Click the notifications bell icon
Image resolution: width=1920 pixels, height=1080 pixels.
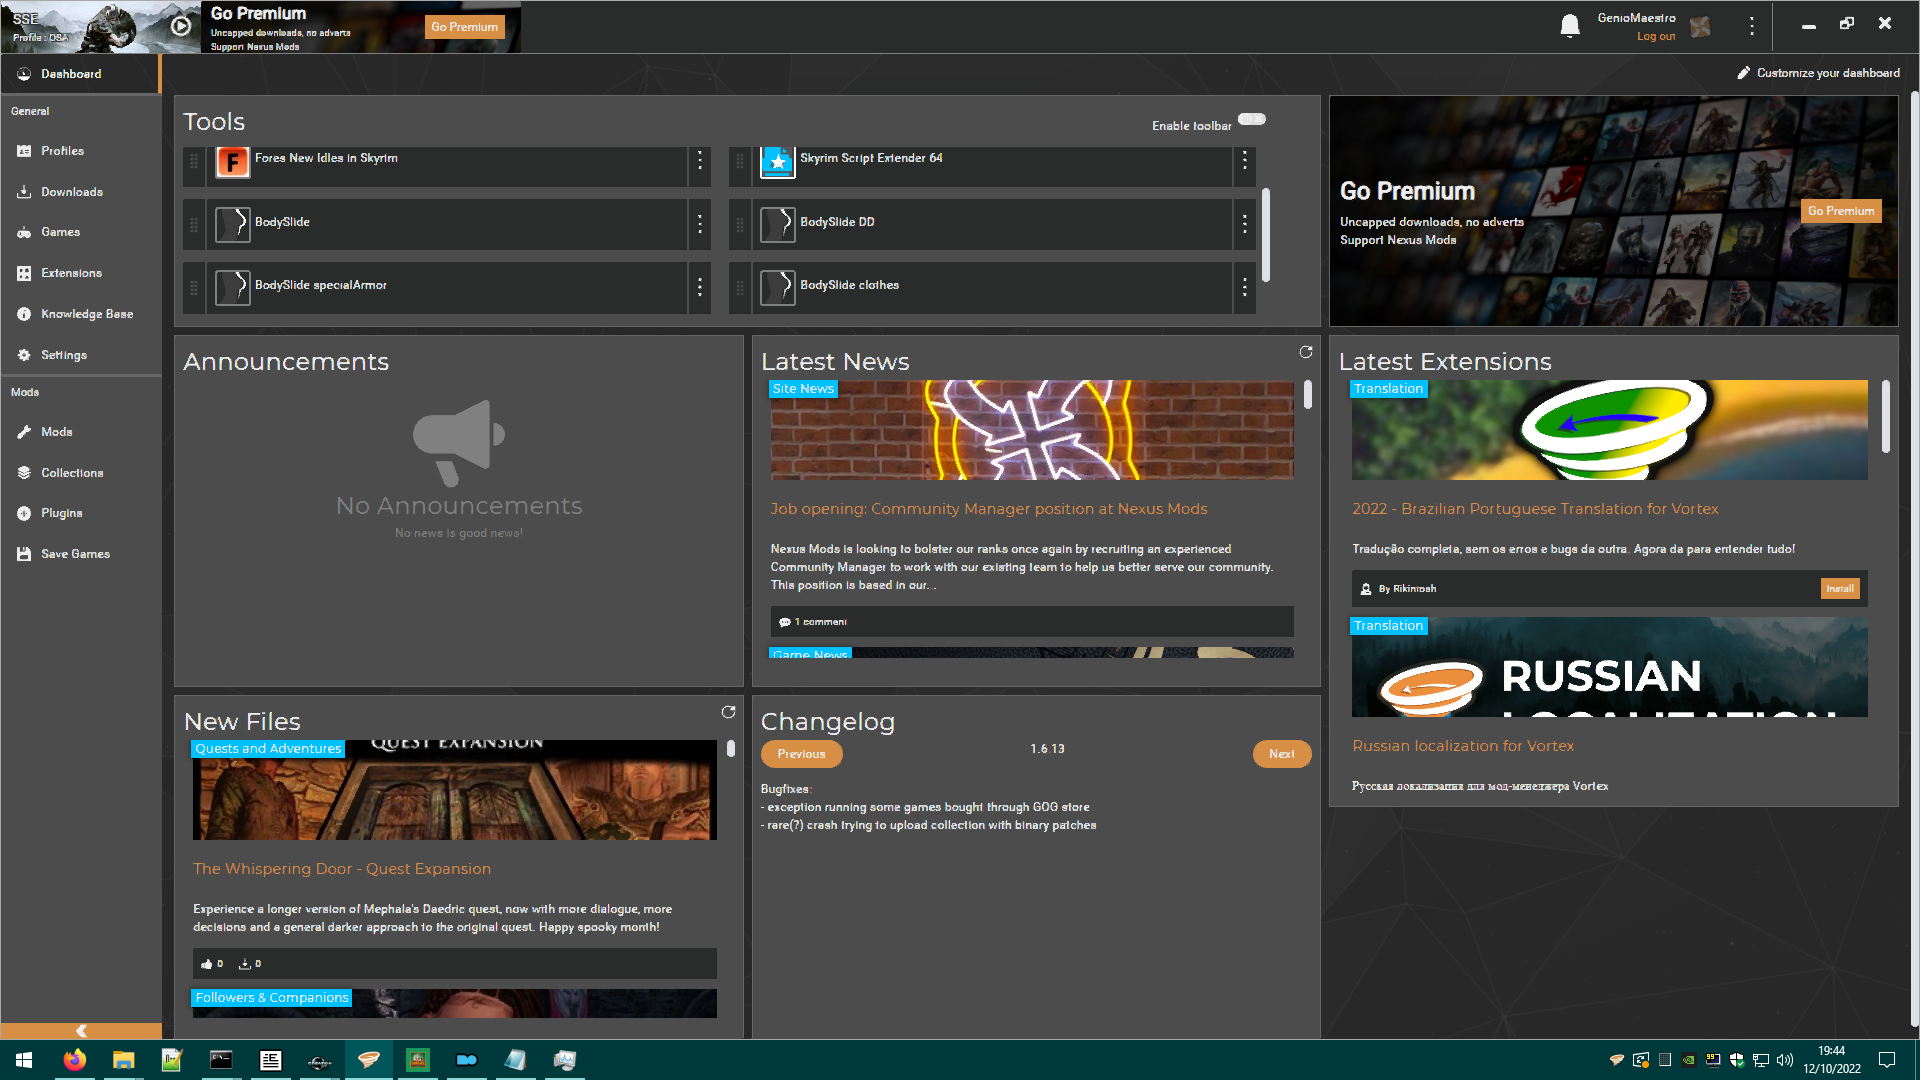1570,26
